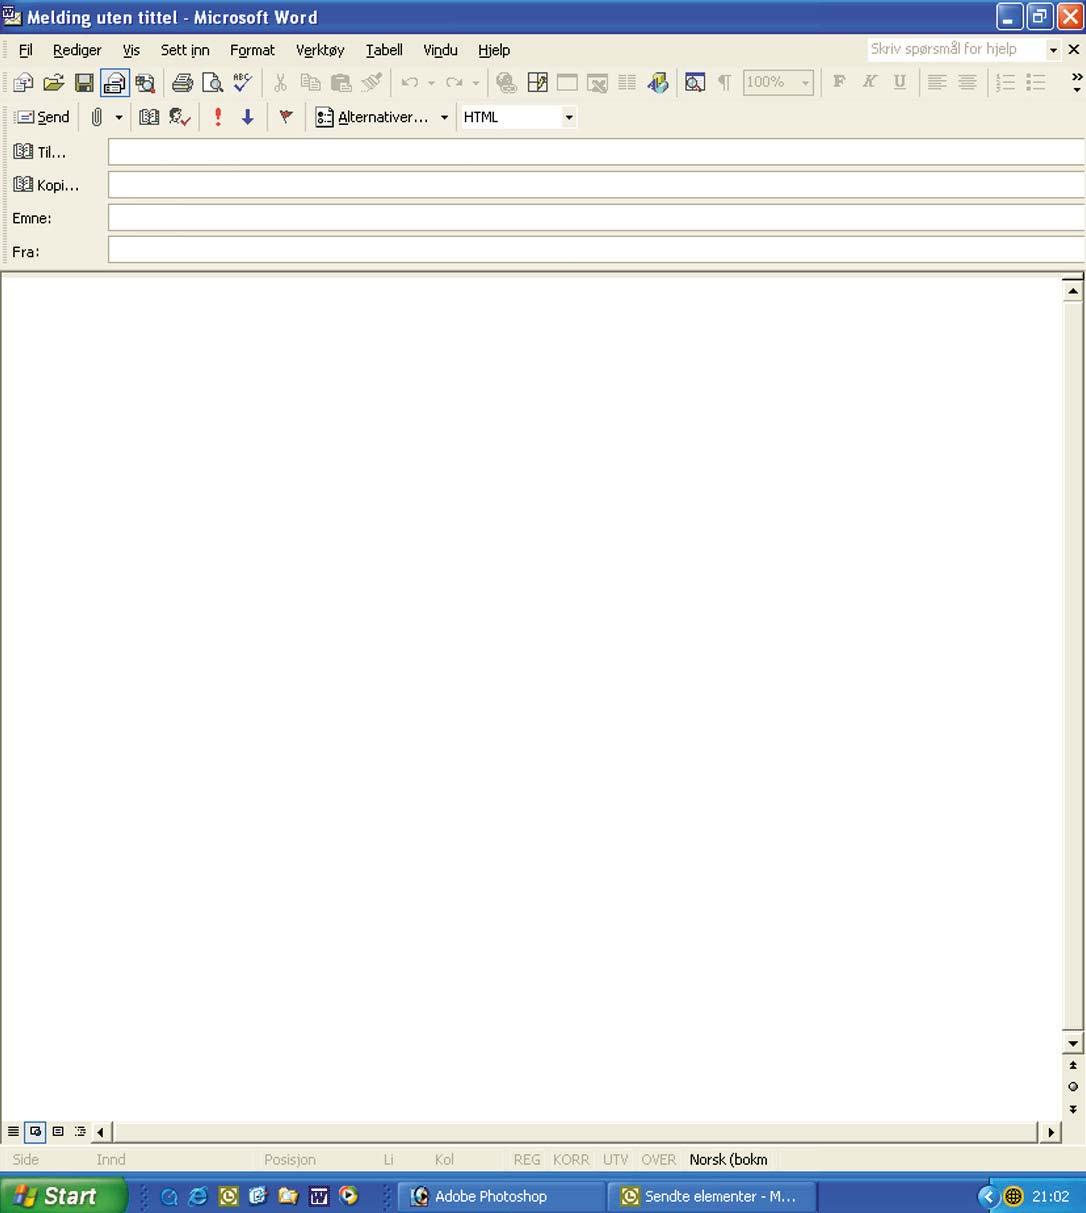The width and height of the screenshot is (1086, 1213).
Task: Toggle underline U formatting
Action: point(900,82)
